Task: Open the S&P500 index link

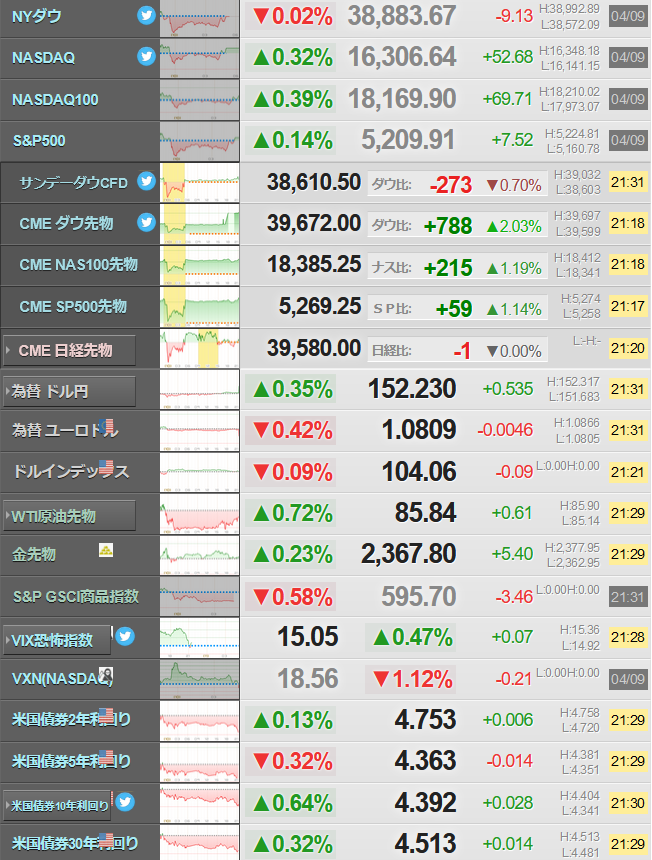Action: (x=39, y=141)
